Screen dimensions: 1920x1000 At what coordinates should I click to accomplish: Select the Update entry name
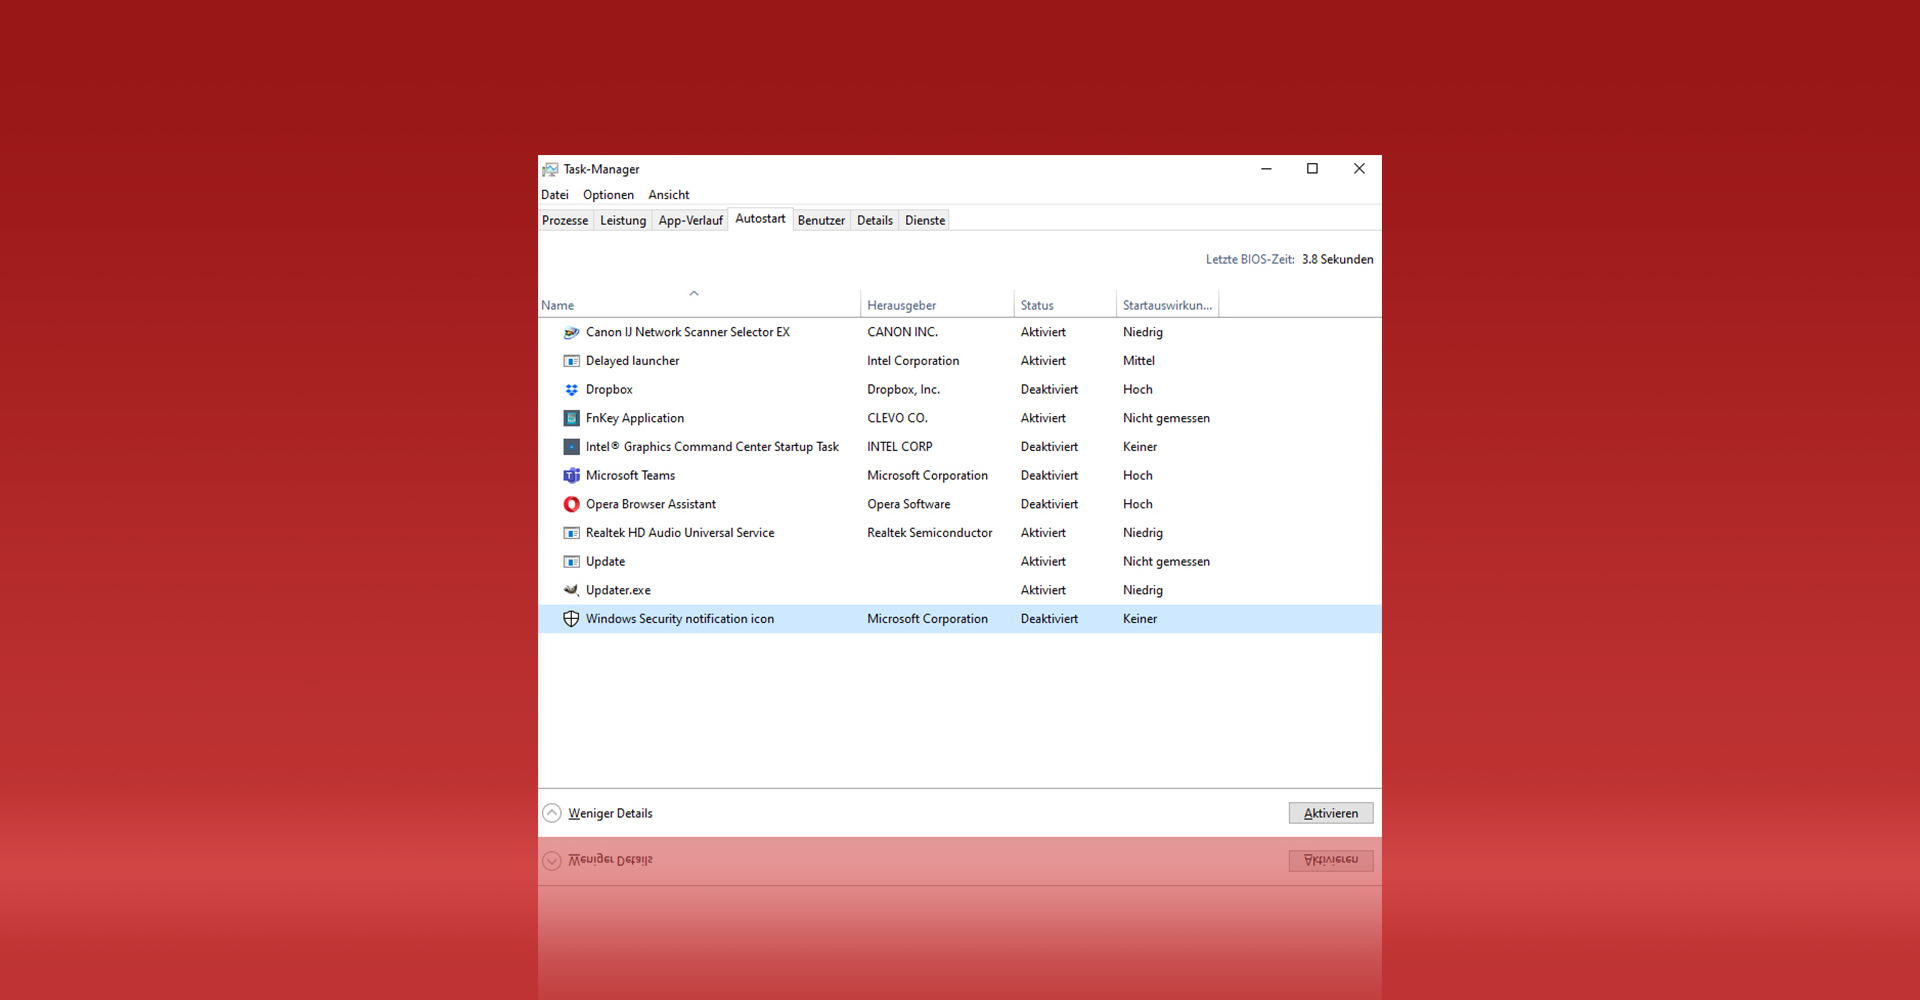click(605, 562)
